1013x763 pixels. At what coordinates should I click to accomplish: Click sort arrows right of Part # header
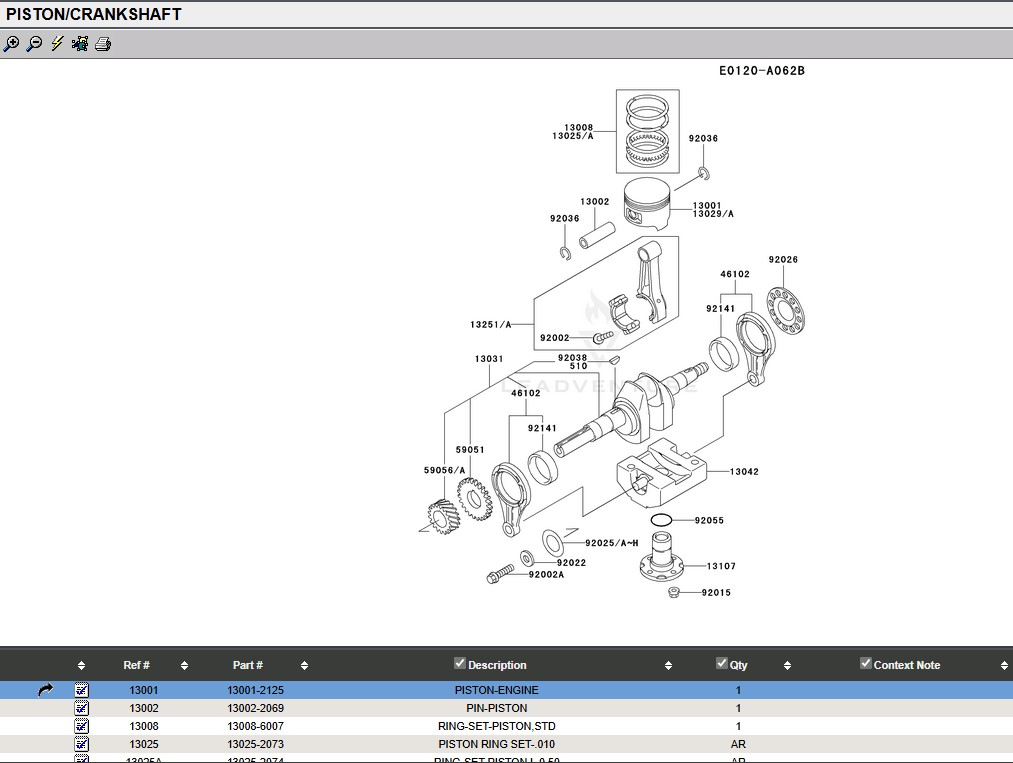304,666
